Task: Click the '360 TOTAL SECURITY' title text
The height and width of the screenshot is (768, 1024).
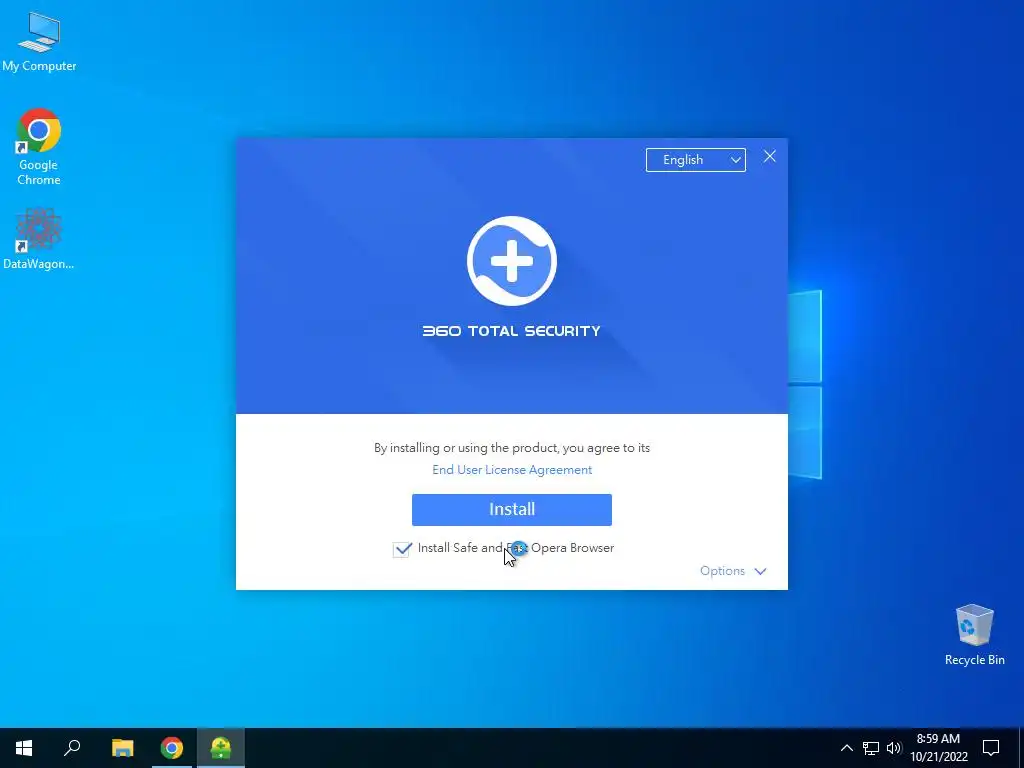Action: (511, 331)
